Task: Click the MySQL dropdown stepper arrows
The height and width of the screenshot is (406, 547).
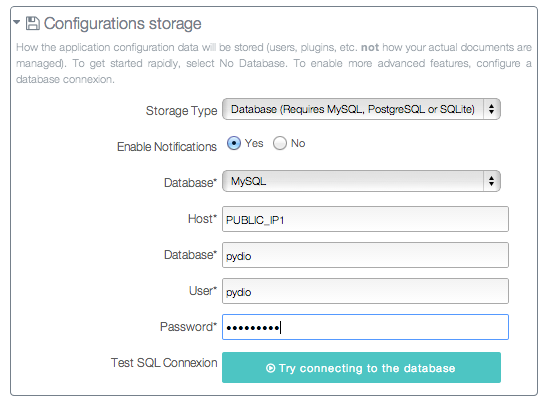Action: 492,181
